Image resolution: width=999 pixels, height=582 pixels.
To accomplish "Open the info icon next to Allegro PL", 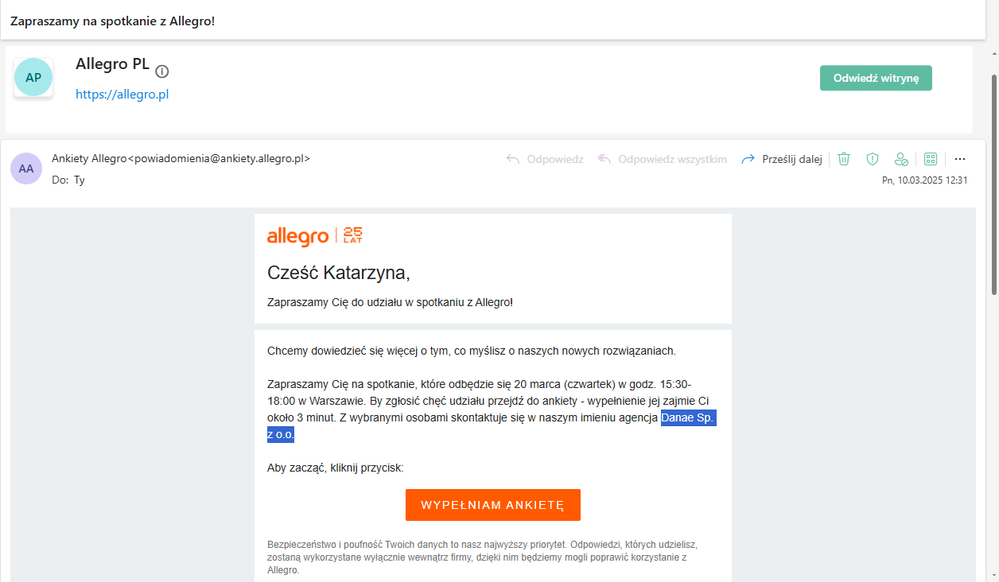I will tap(162, 71).
